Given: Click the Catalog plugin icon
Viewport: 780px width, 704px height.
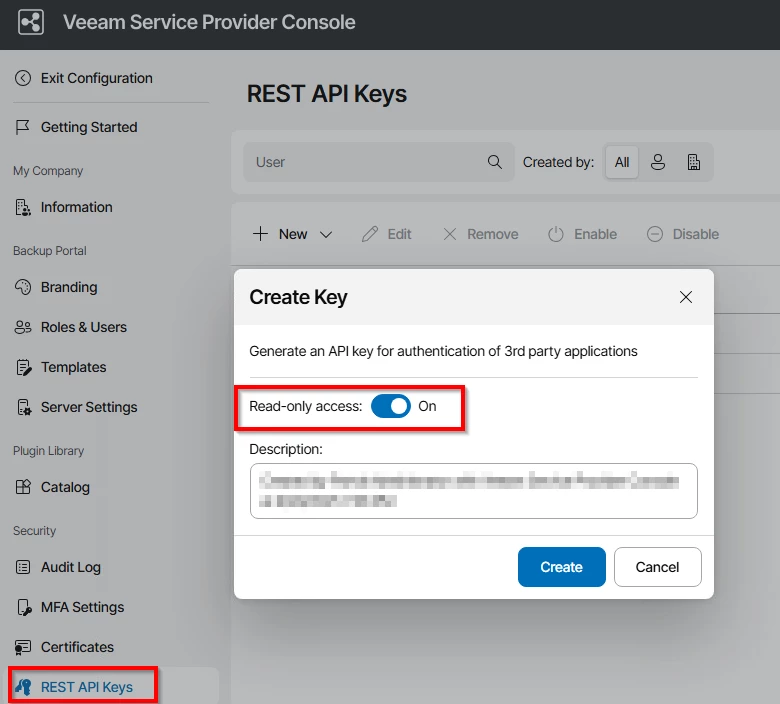Looking at the screenshot, I should pos(23,487).
